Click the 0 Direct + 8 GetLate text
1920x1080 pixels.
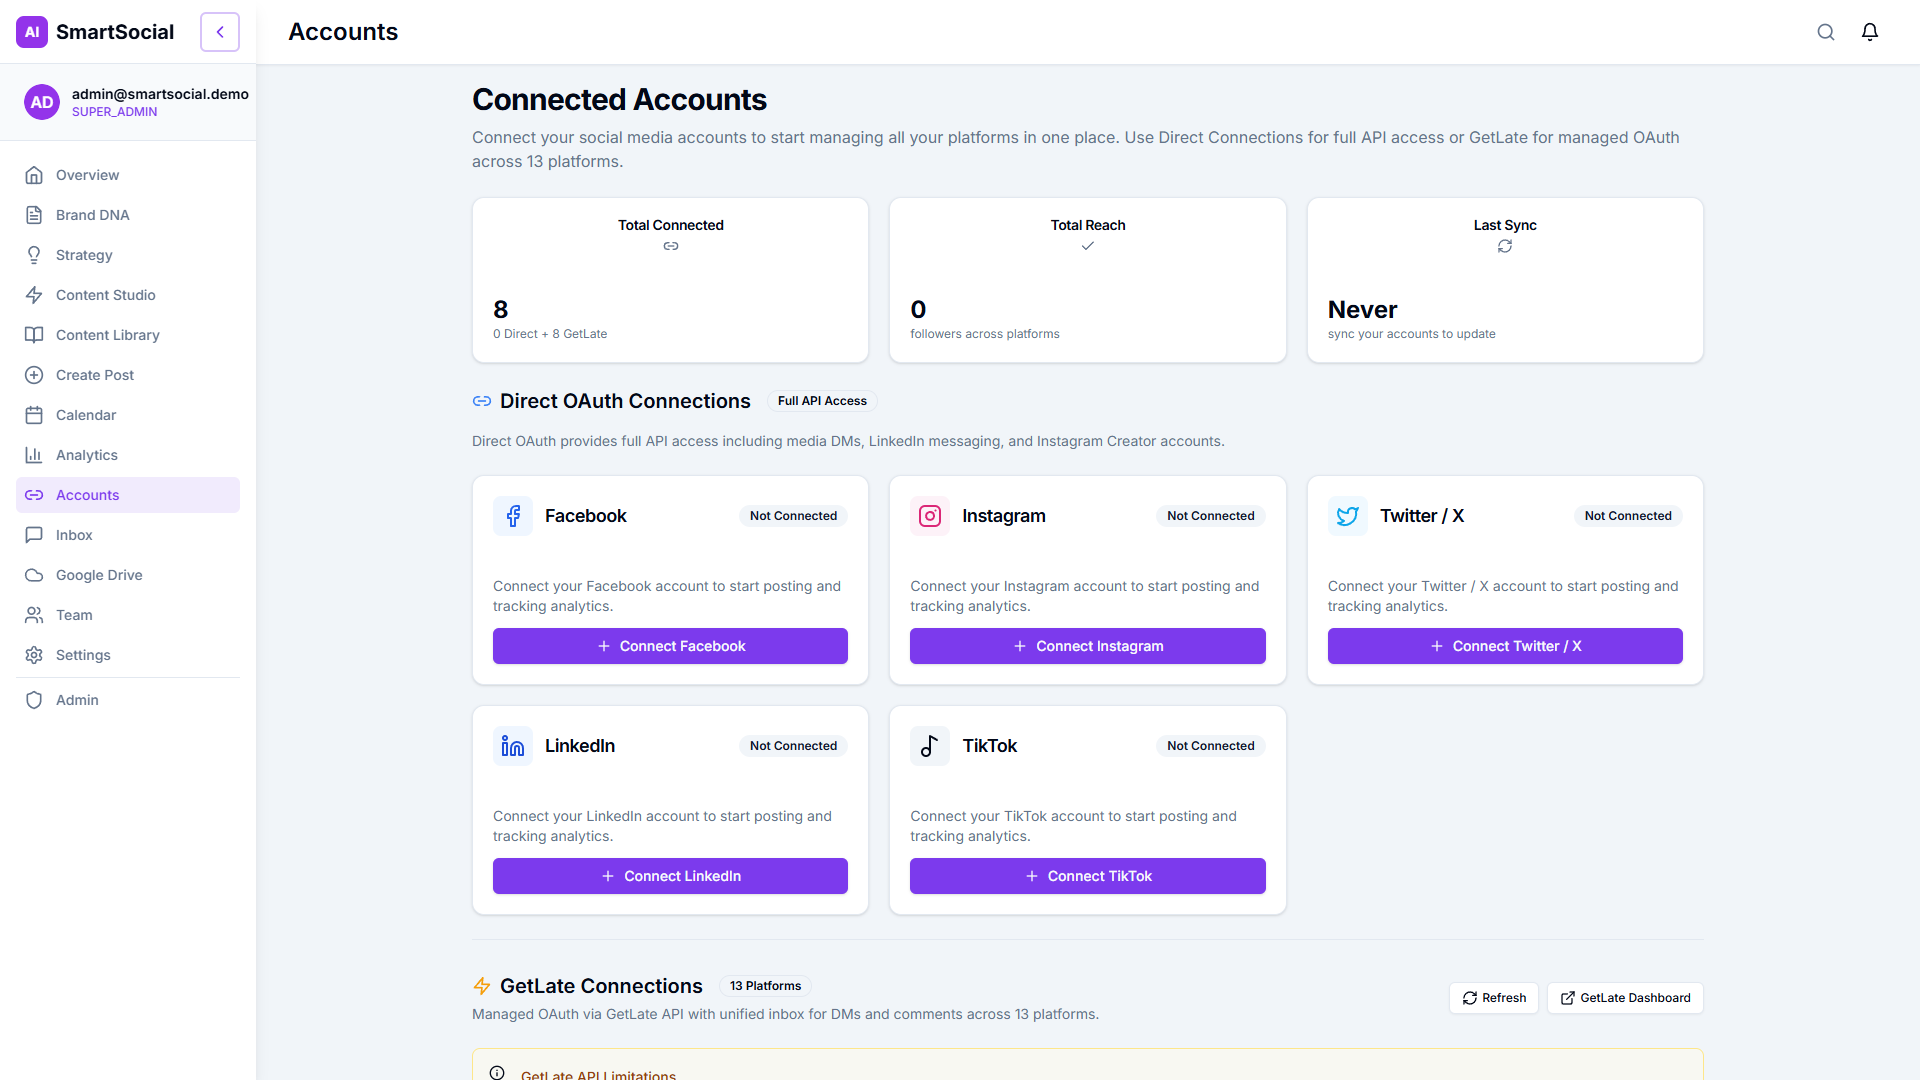pyautogui.click(x=550, y=334)
